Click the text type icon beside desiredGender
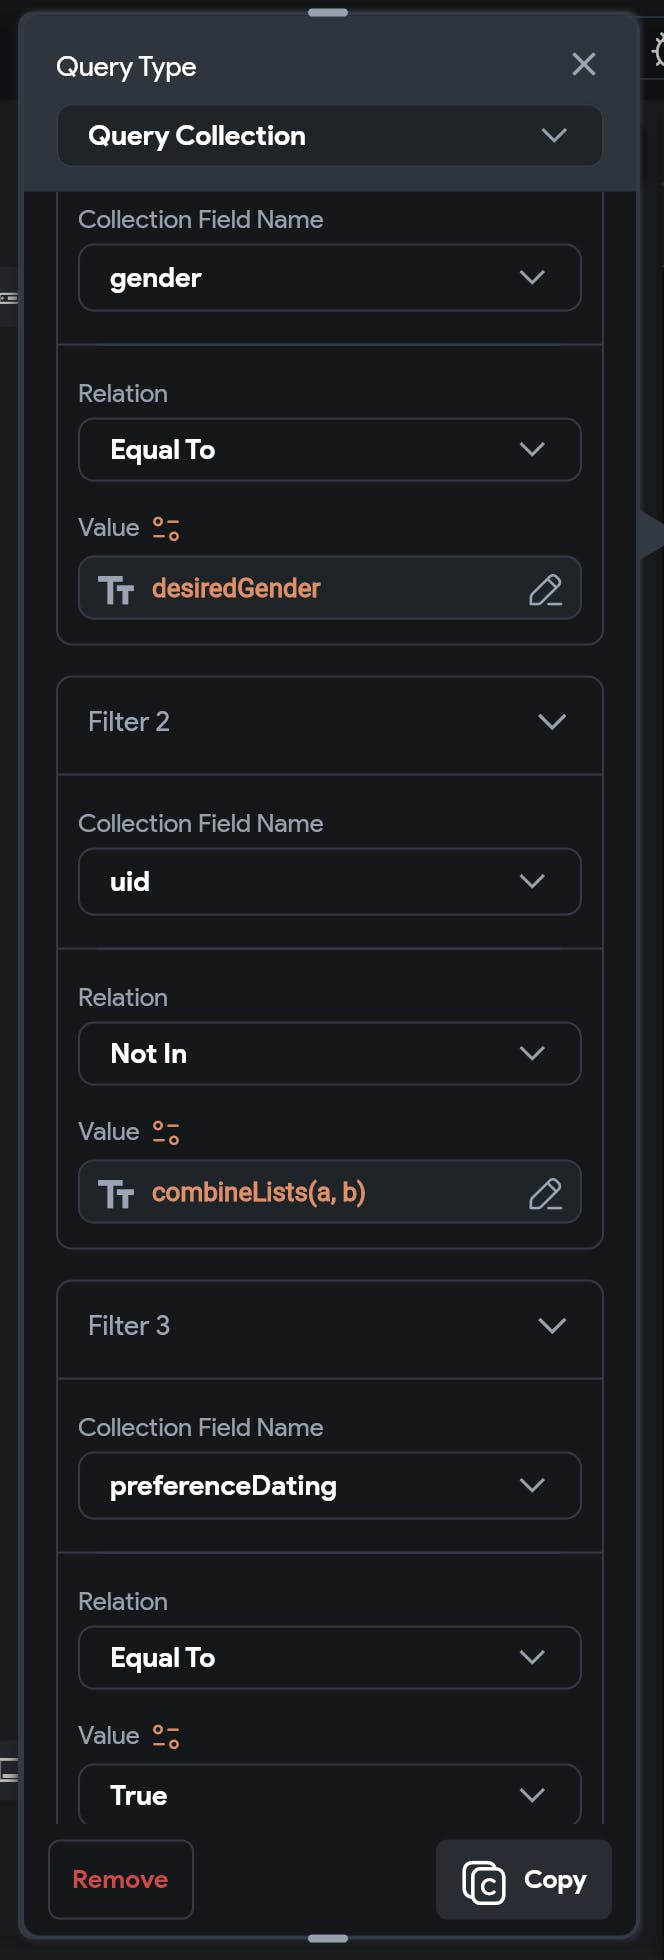 [116, 589]
